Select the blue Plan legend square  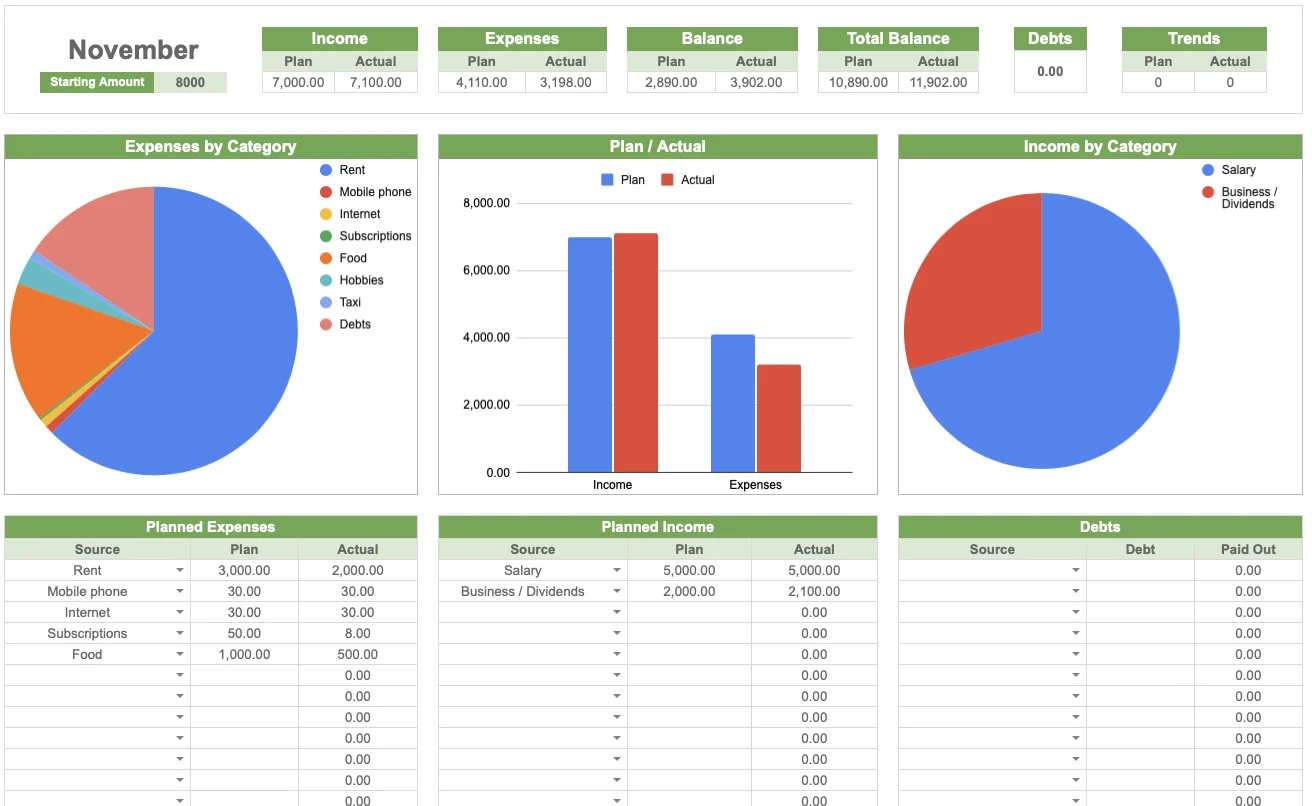click(x=605, y=179)
